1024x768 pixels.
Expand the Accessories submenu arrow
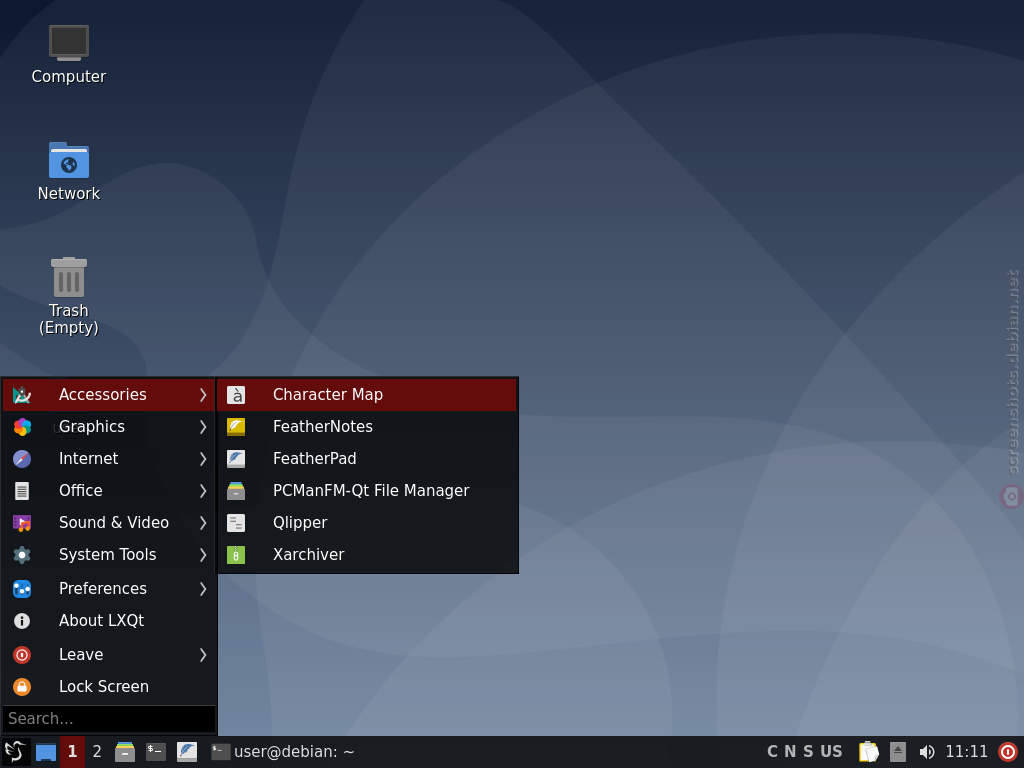[x=203, y=394]
